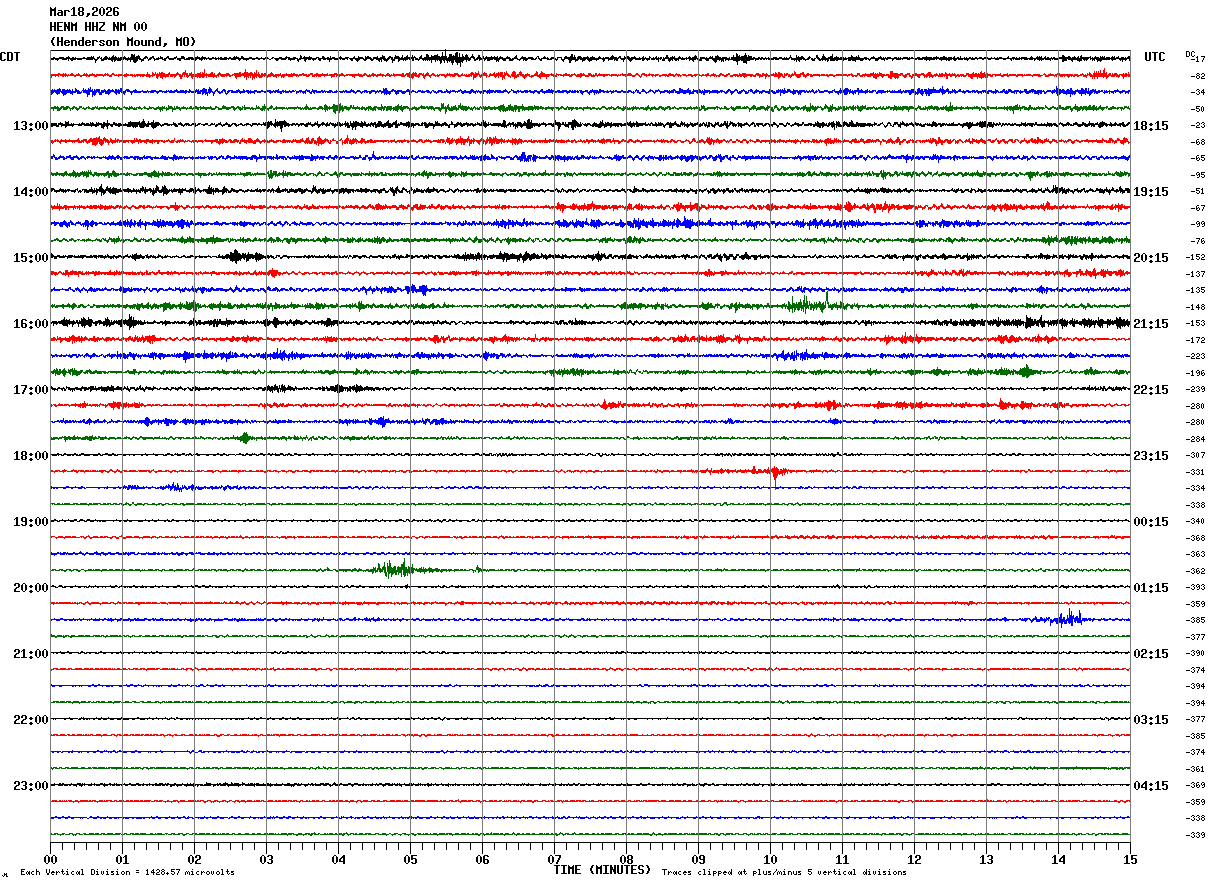The width and height of the screenshot is (1210, 886).
Task: Select the 17:00 CDT time label
Action: 30,390
